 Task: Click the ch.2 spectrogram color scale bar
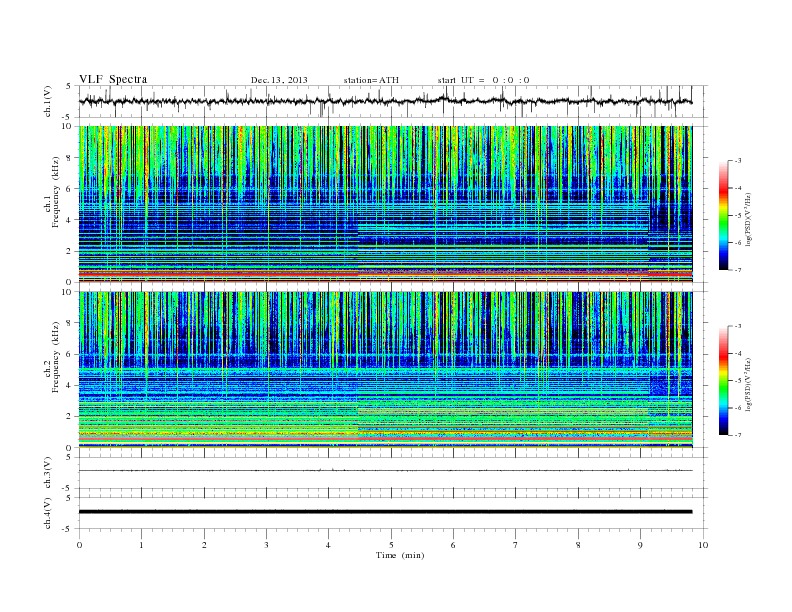[x=724, y=380]
